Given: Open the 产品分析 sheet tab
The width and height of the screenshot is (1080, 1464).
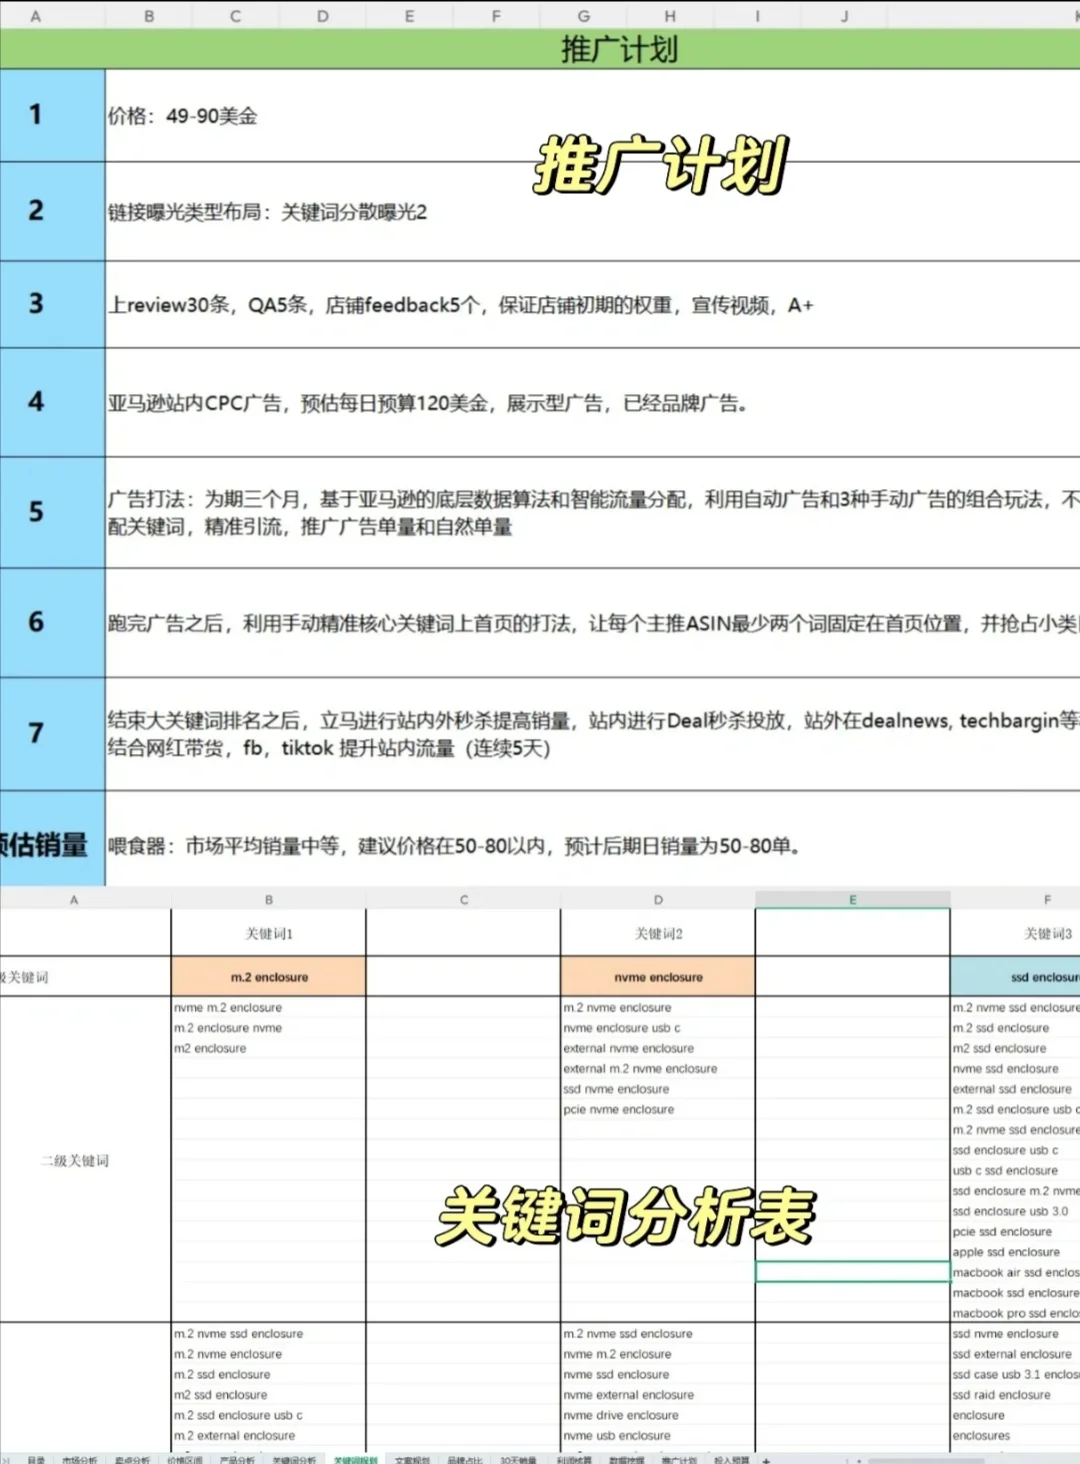Looking at the screenshot, I should click(x=238, y=1460).
